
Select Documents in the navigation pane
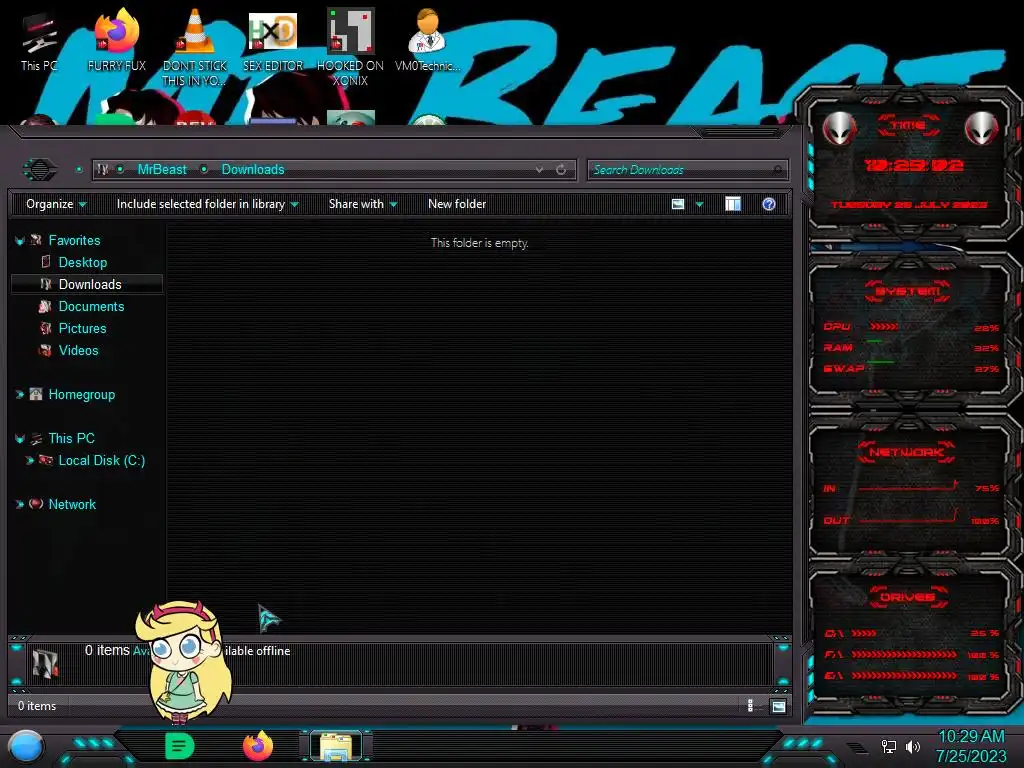(91, 306)
